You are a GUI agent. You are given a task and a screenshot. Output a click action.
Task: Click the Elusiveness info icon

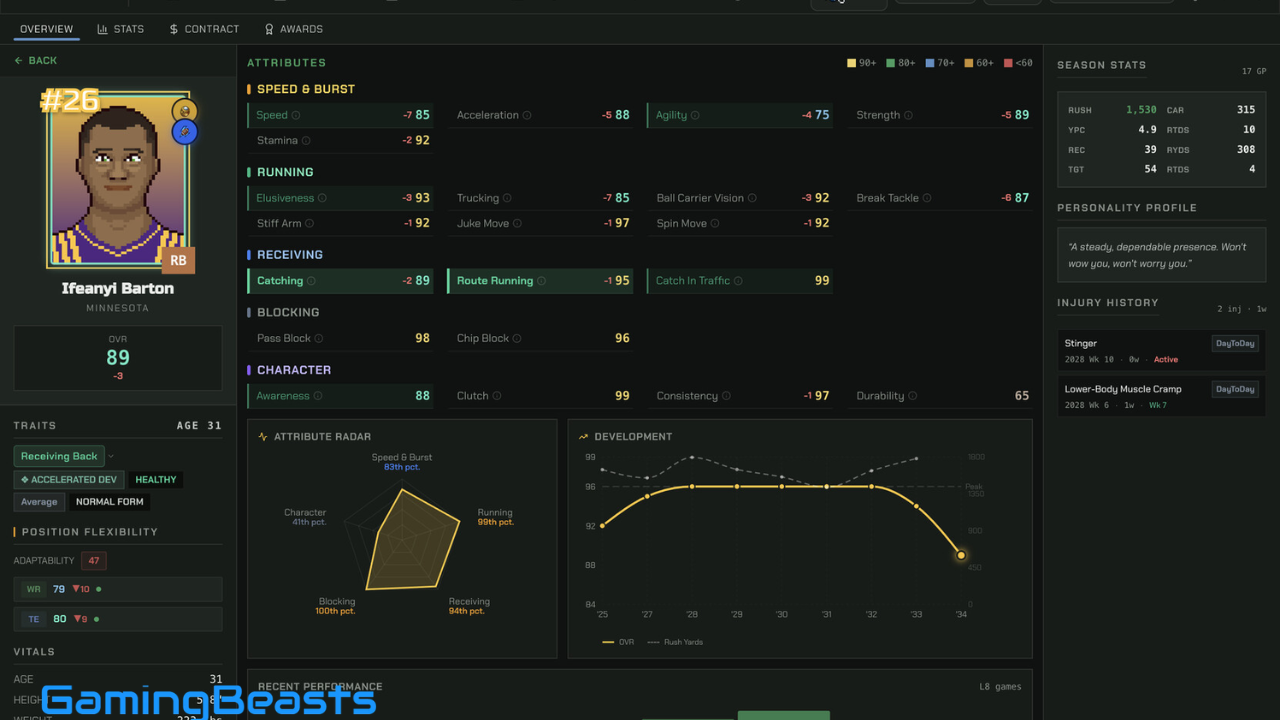(322, 198)
